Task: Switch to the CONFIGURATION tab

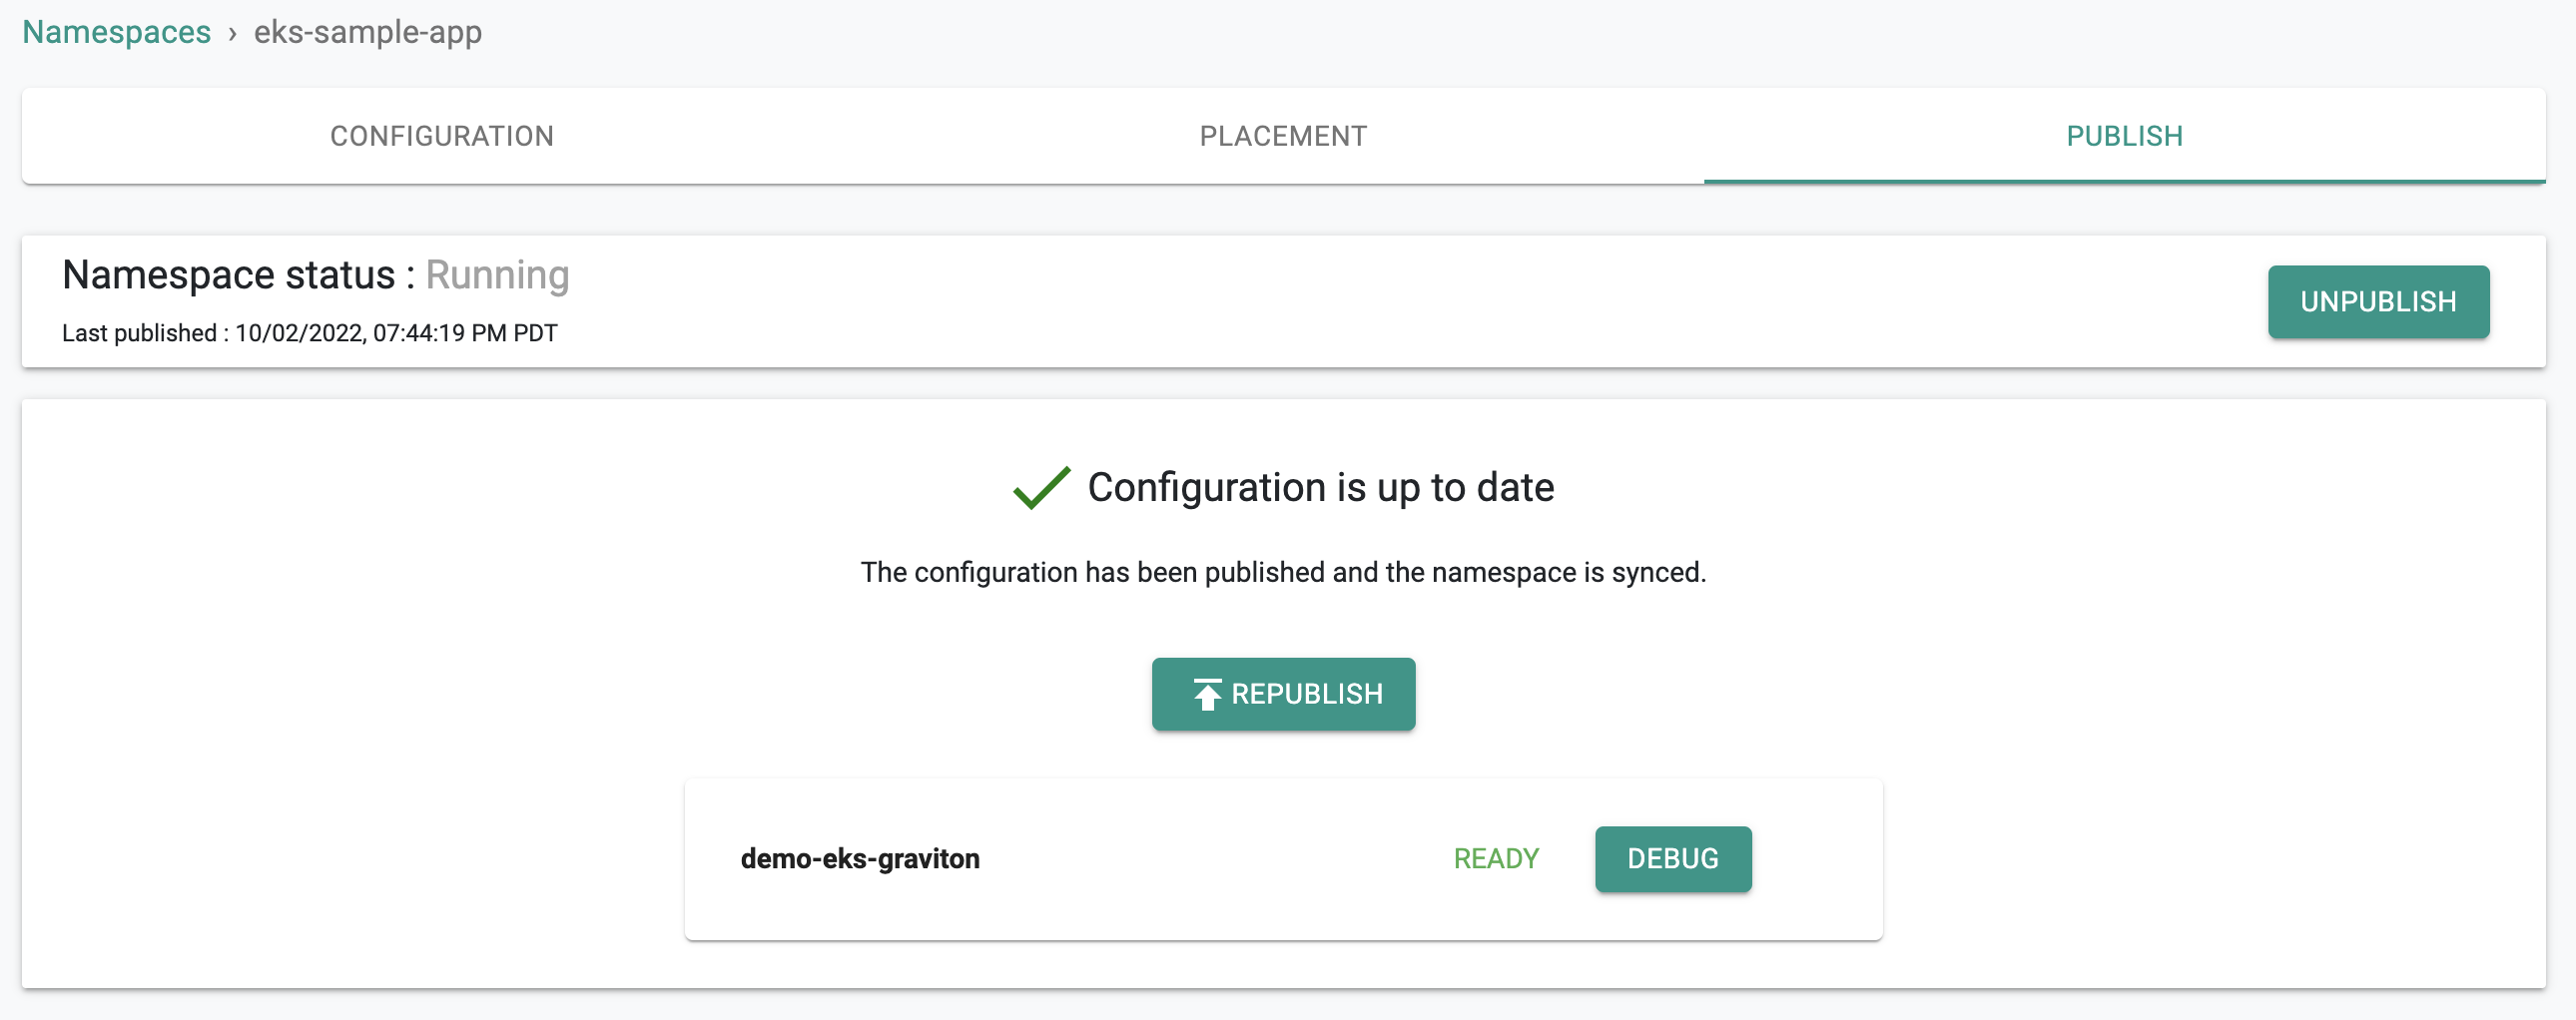Action: pos(442,136)
